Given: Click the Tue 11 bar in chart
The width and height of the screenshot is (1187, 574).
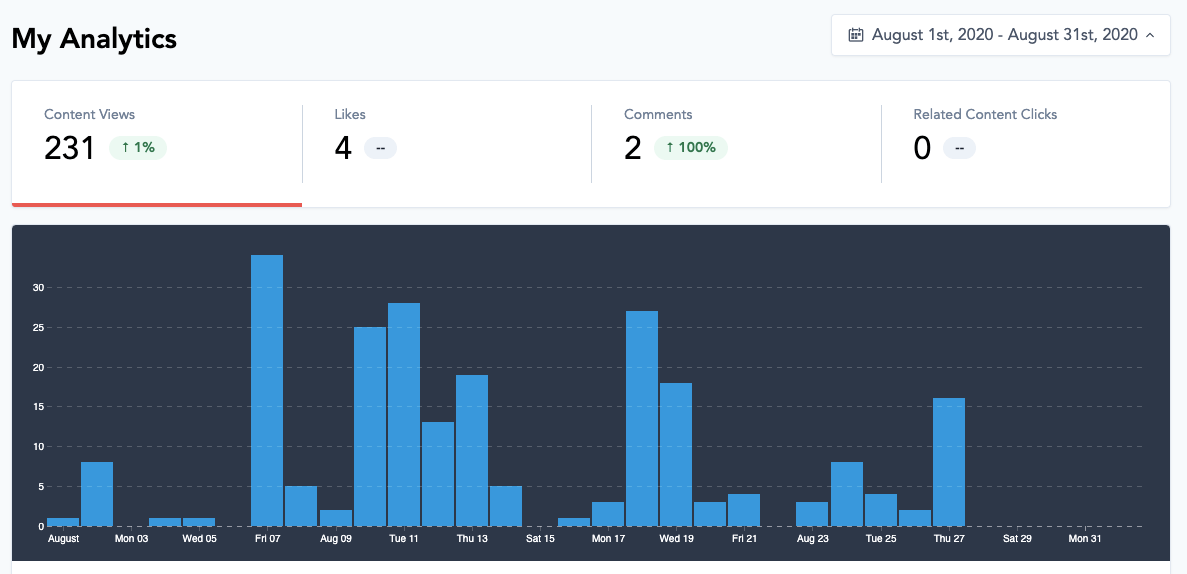Looking at the screenshot, I should pos(404,414).
